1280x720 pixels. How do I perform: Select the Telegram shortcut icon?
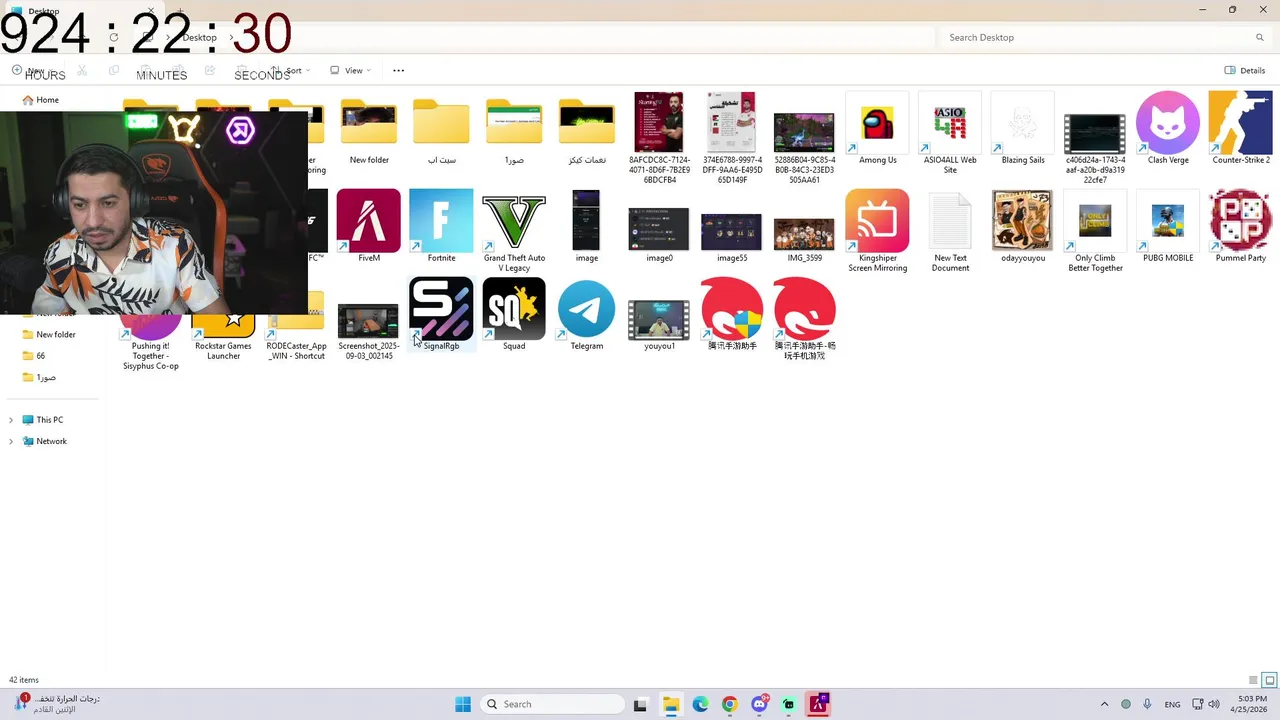pos(587,308)
